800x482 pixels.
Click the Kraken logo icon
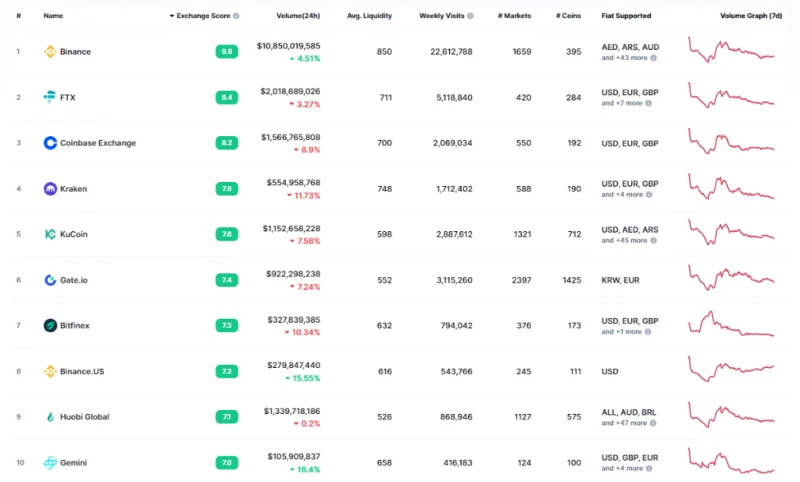coord(50,189)
